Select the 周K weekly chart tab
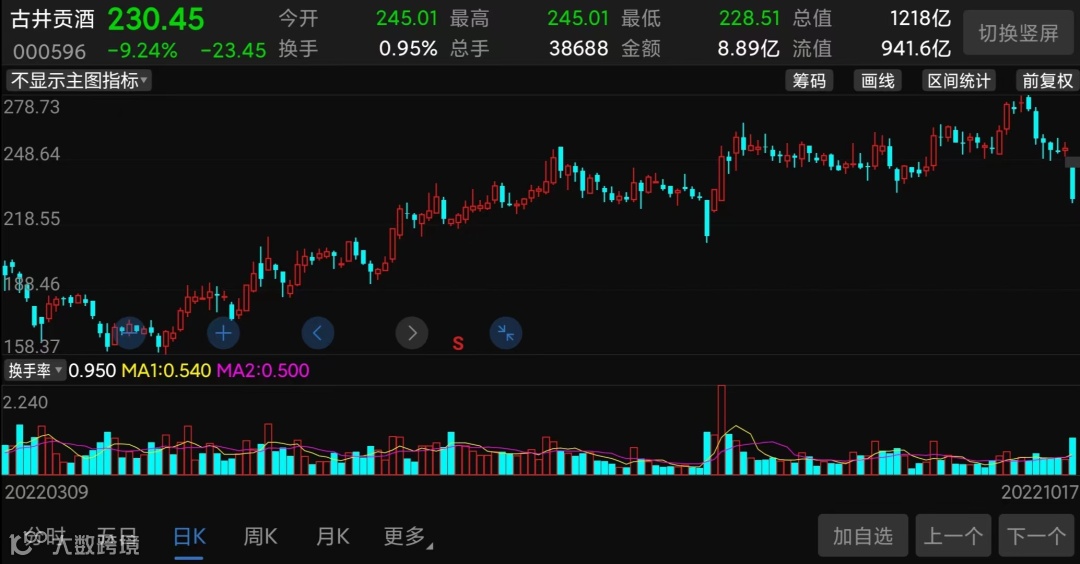1080x564 pixels. point(260,536)
